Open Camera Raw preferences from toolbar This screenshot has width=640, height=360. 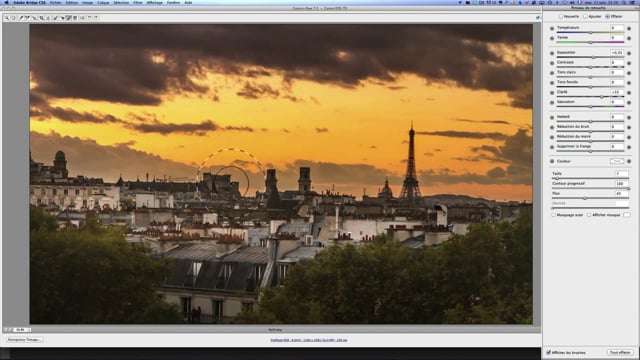pyautogui.click(x=82, y=18)
